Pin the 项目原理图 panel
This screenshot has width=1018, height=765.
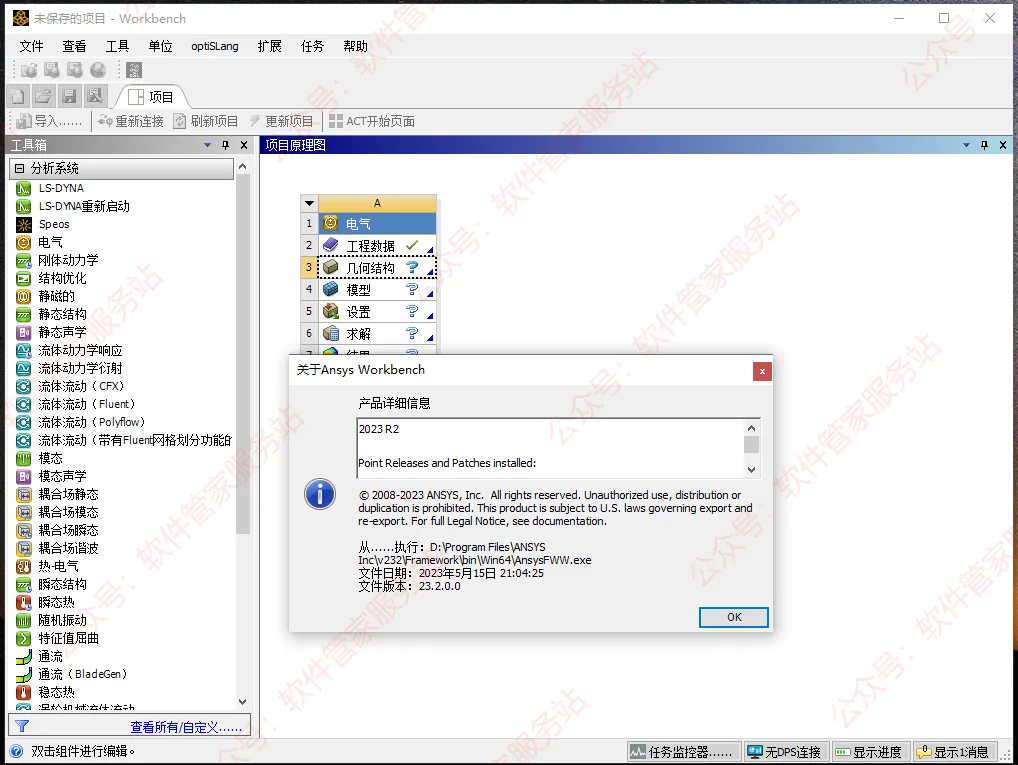coord(984,145)
